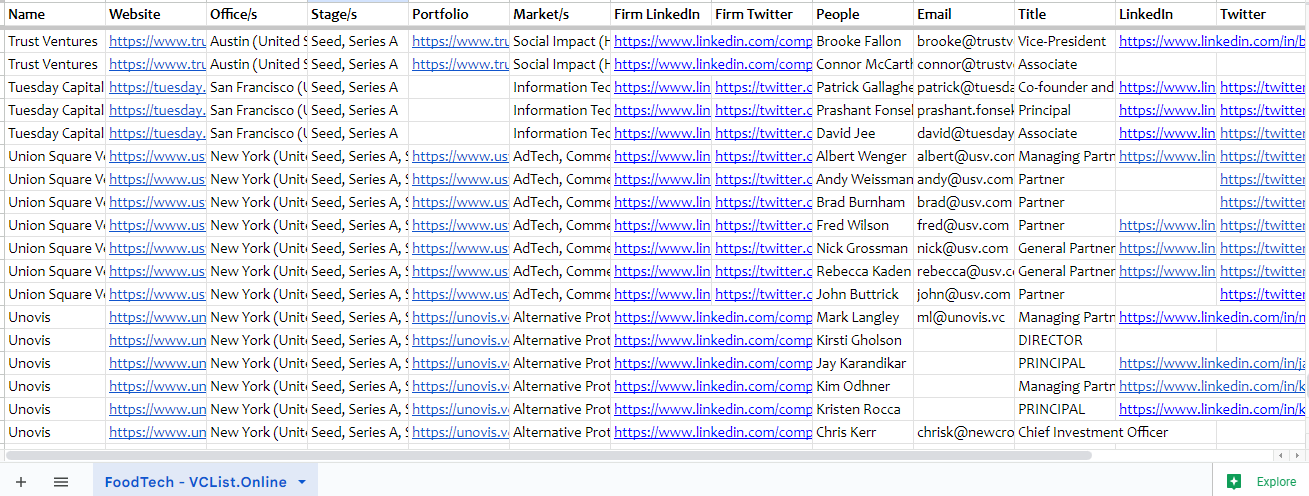The width and height of the screenshot is (1309, 496).
Task: Click the left scroll arrow beside the horizontal scrollbar
Action: (x=1281, y=455)
